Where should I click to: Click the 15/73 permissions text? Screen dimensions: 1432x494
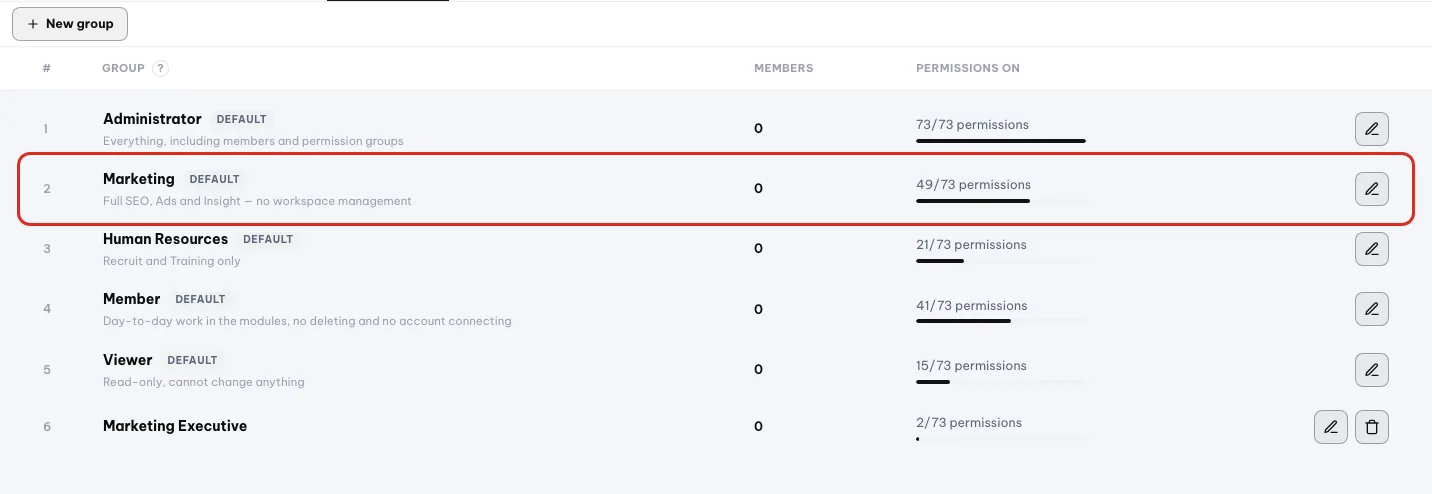tap(971, 366)
